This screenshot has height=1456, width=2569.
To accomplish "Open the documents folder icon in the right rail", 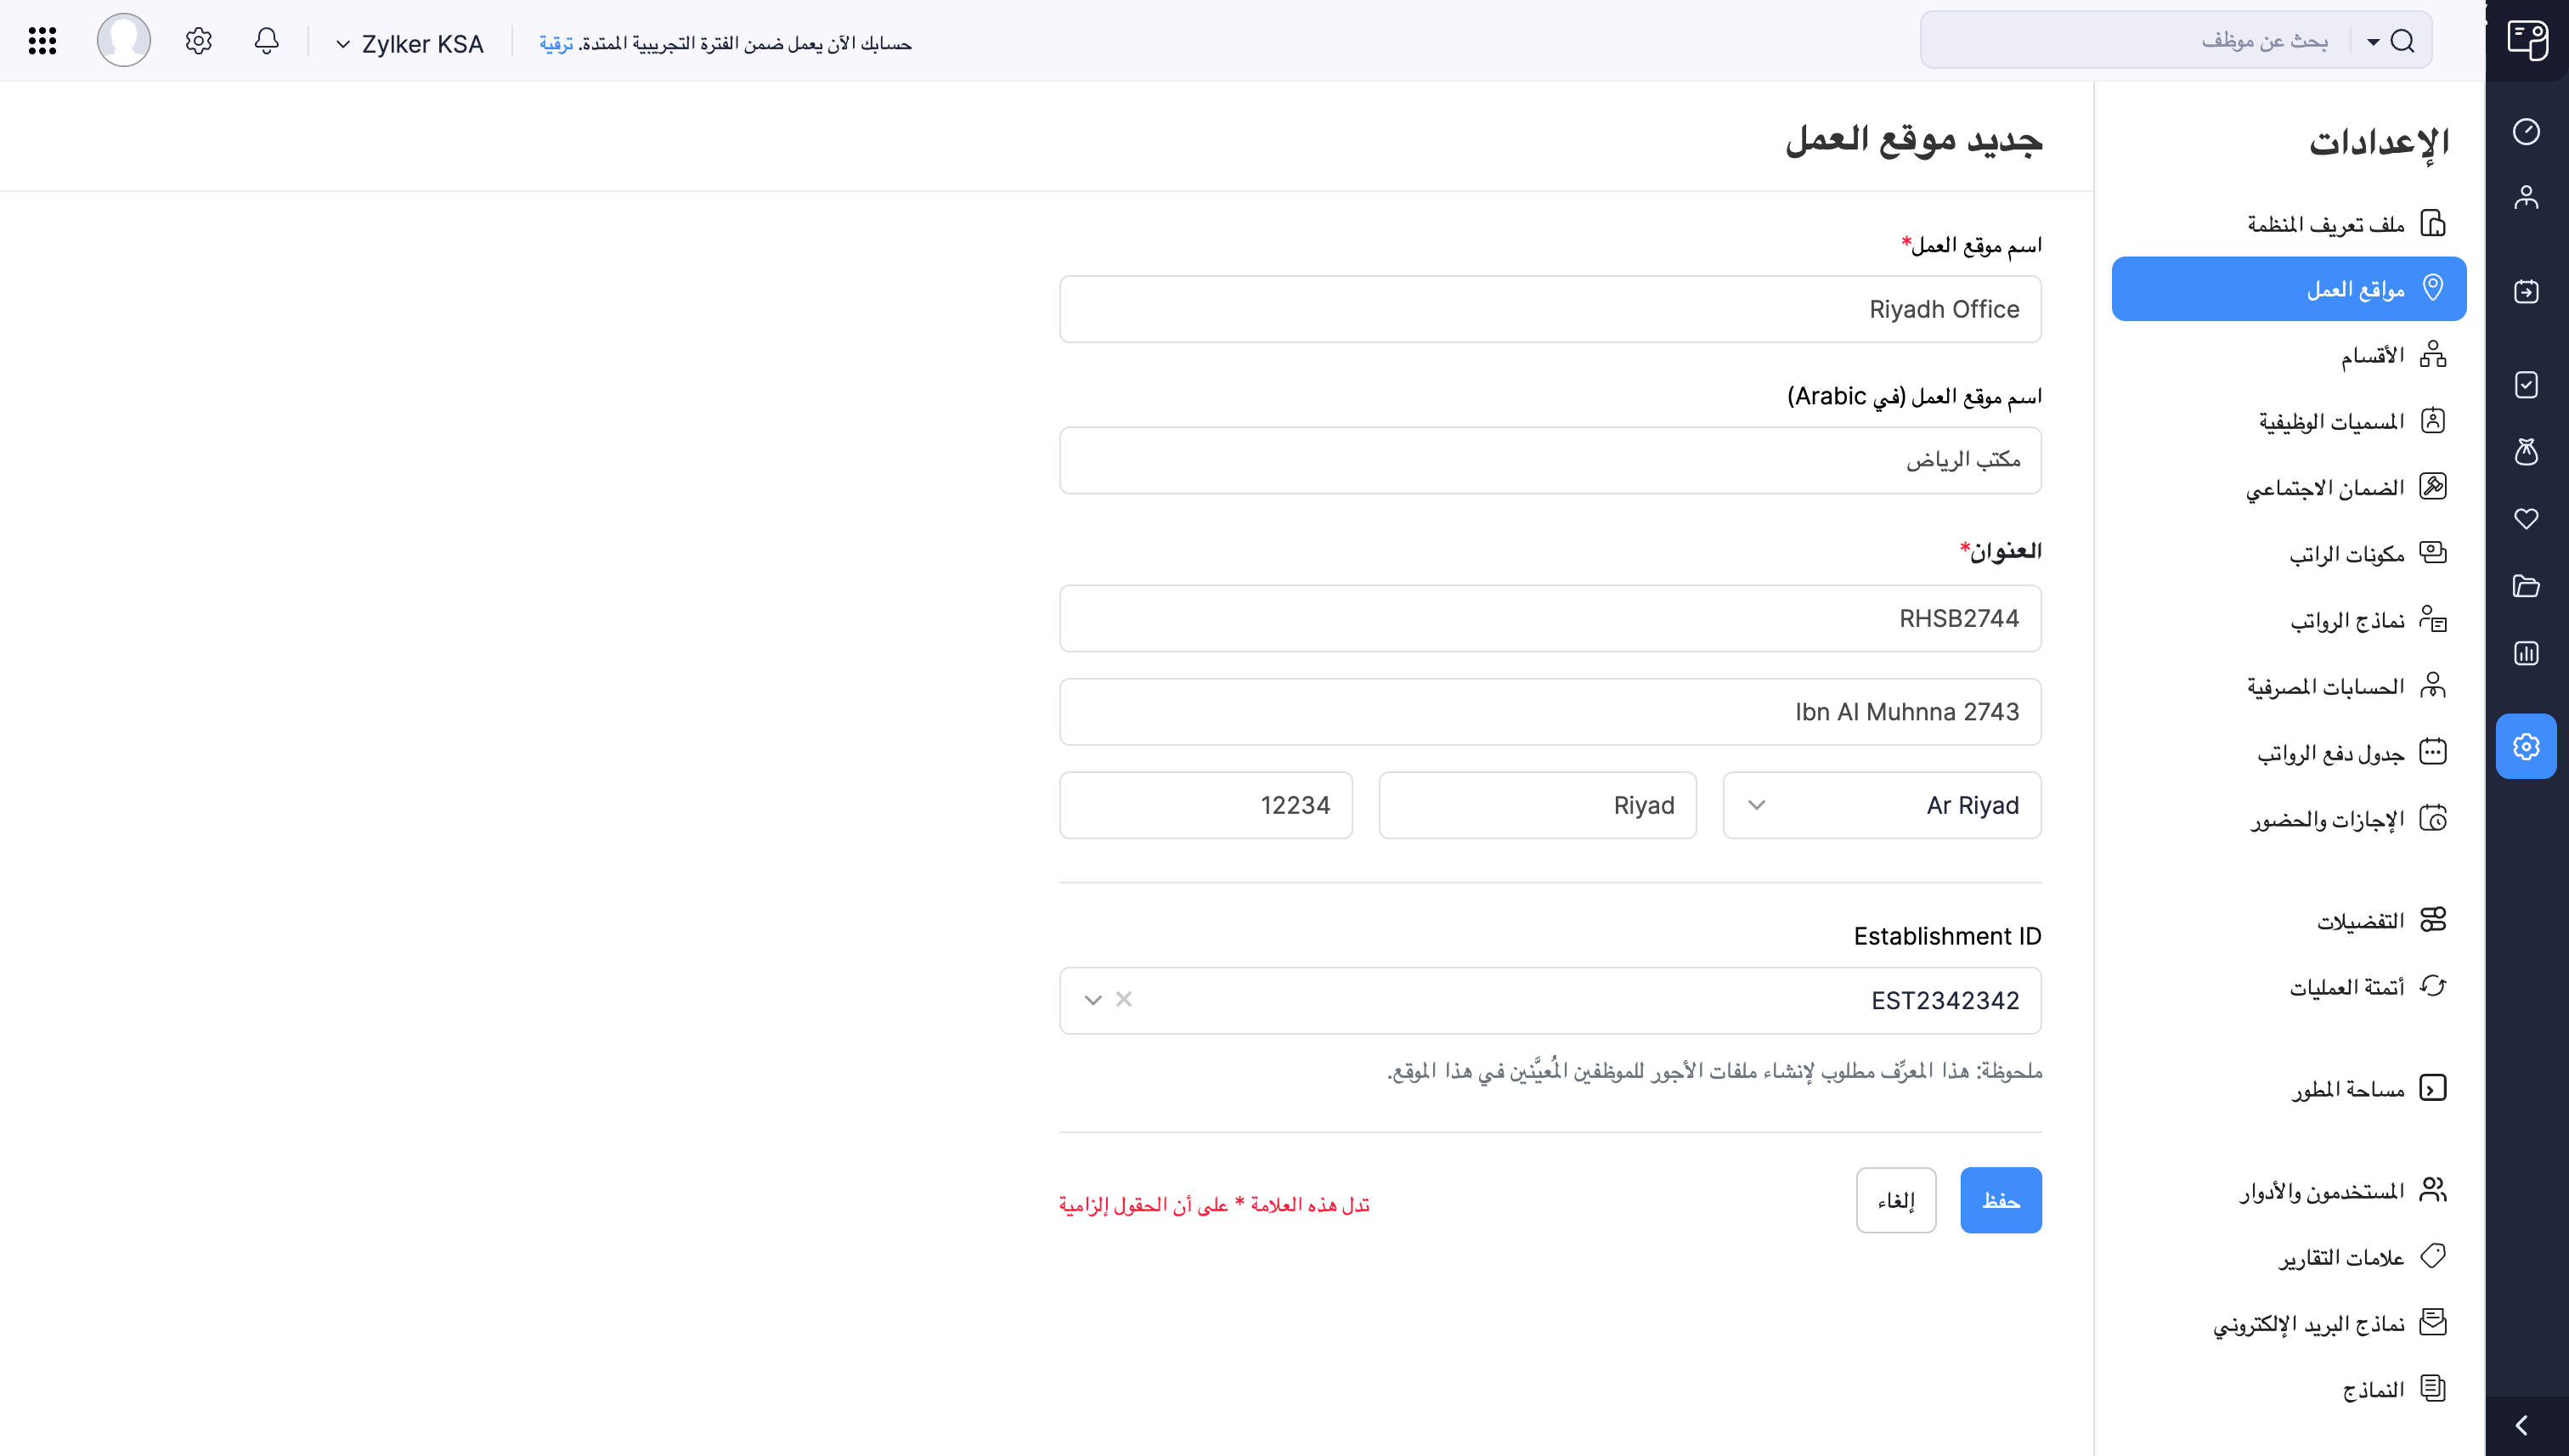I will point(2528,587).
